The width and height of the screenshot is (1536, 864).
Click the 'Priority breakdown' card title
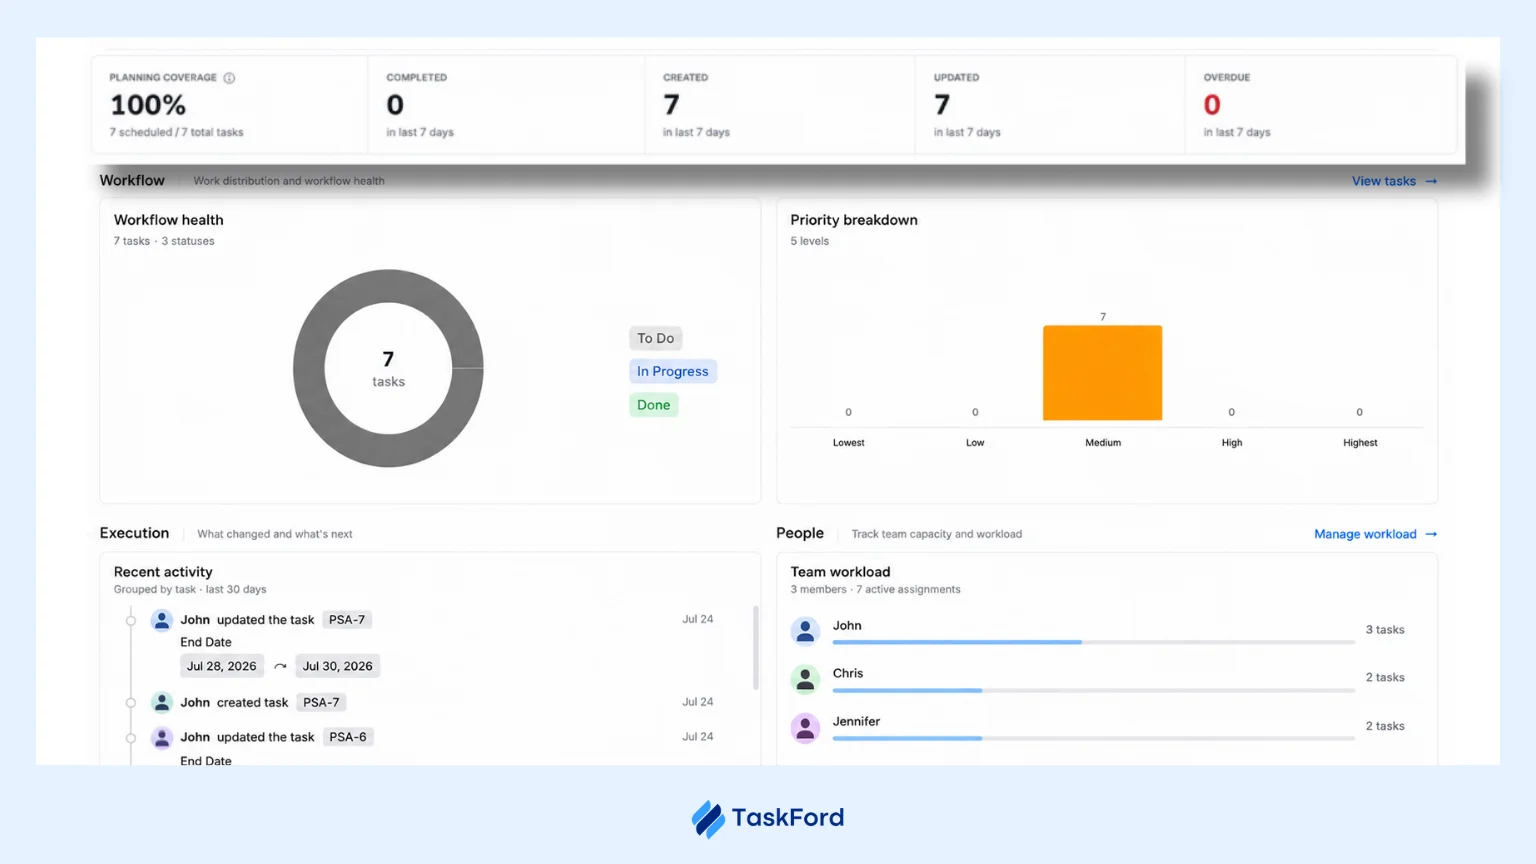point(854,220)
